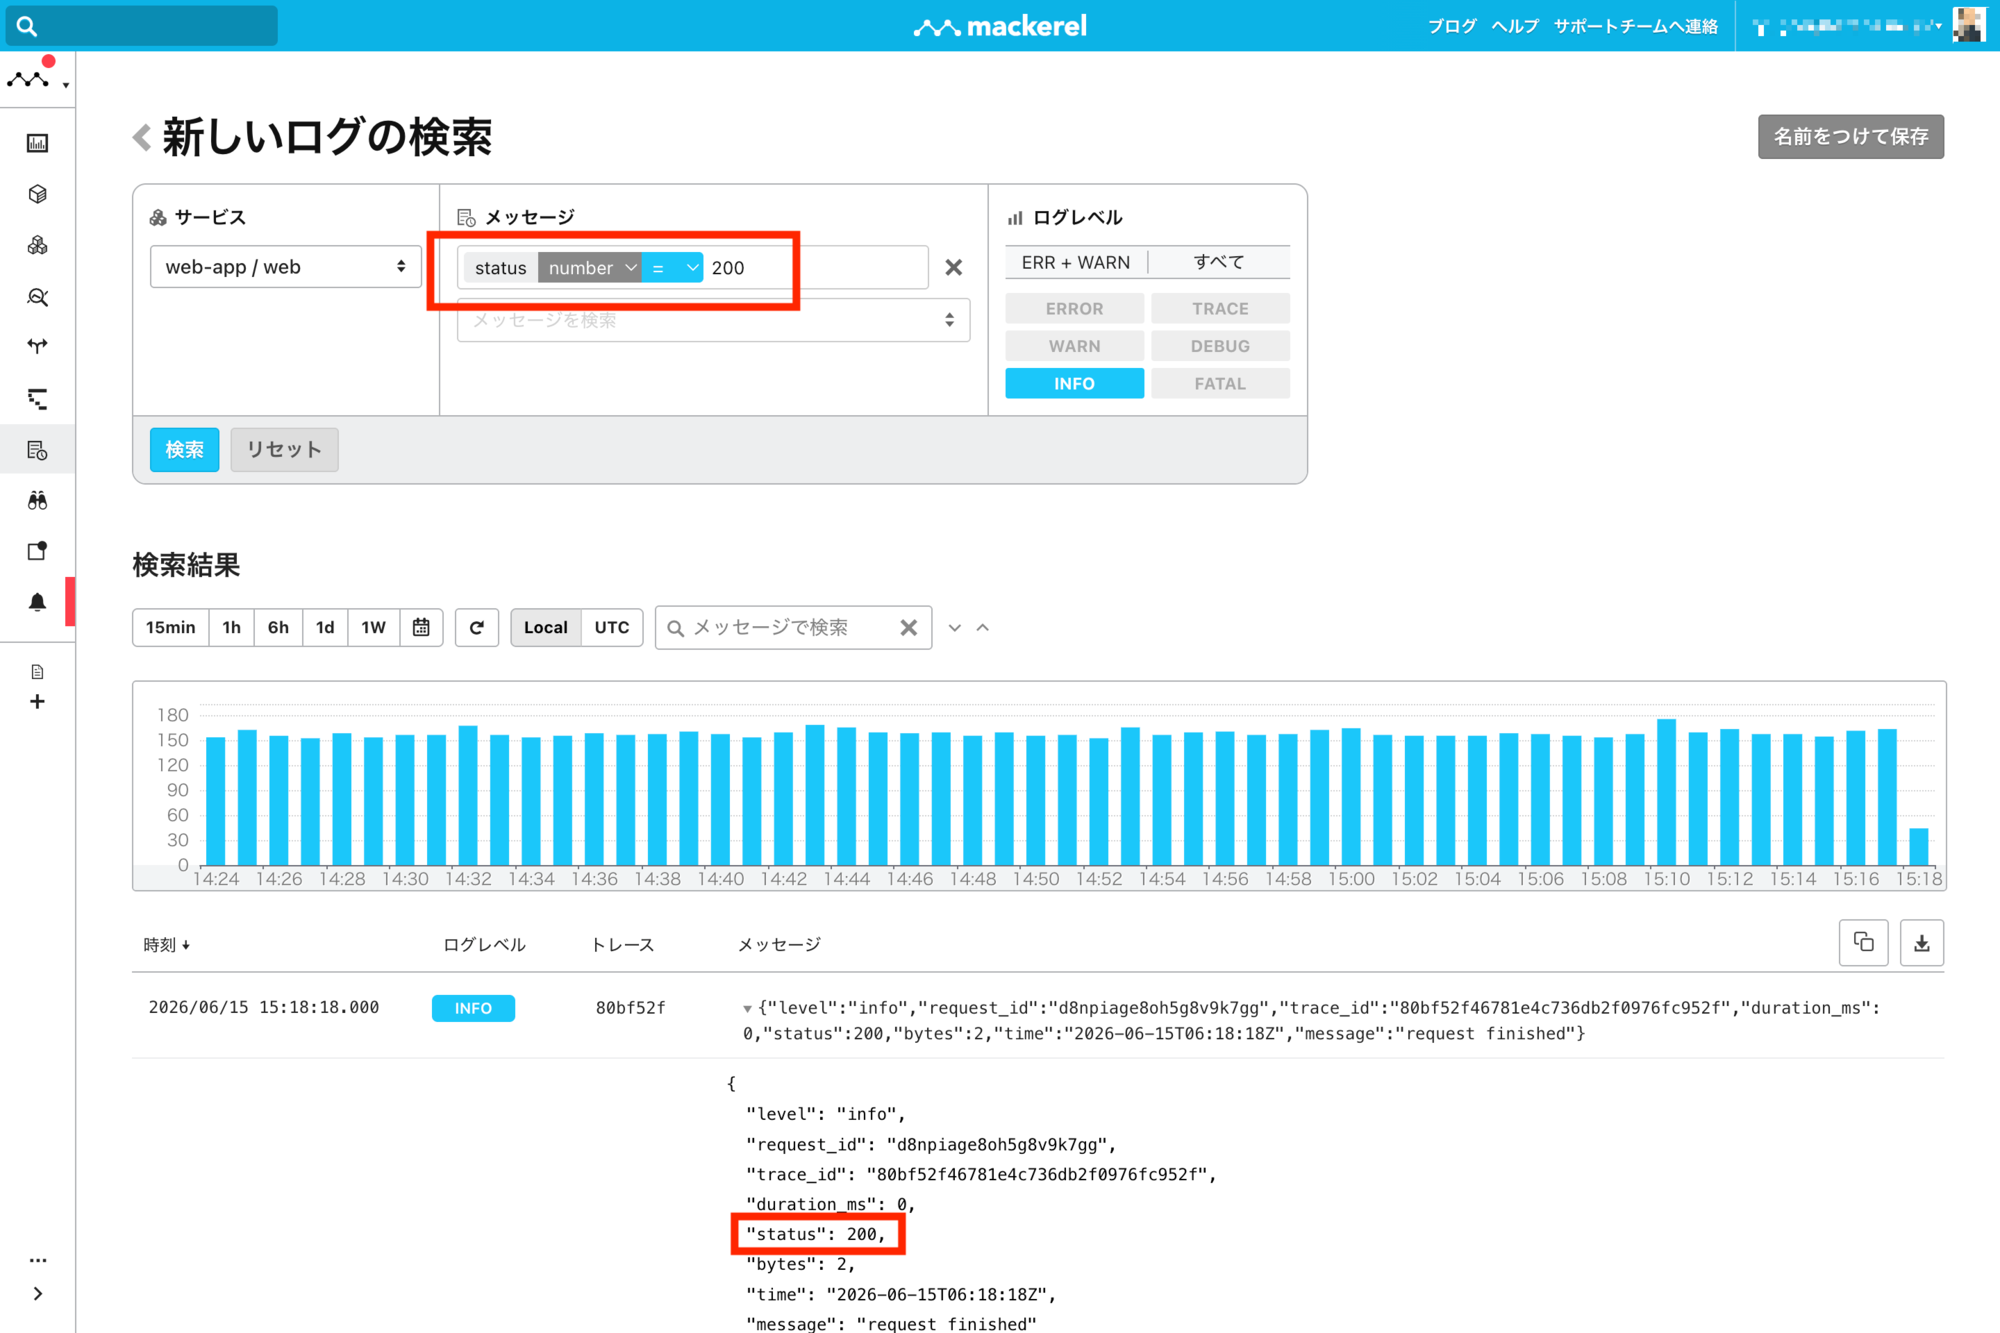
Task: Click the 検索 search button
Action: click(184, 450)
